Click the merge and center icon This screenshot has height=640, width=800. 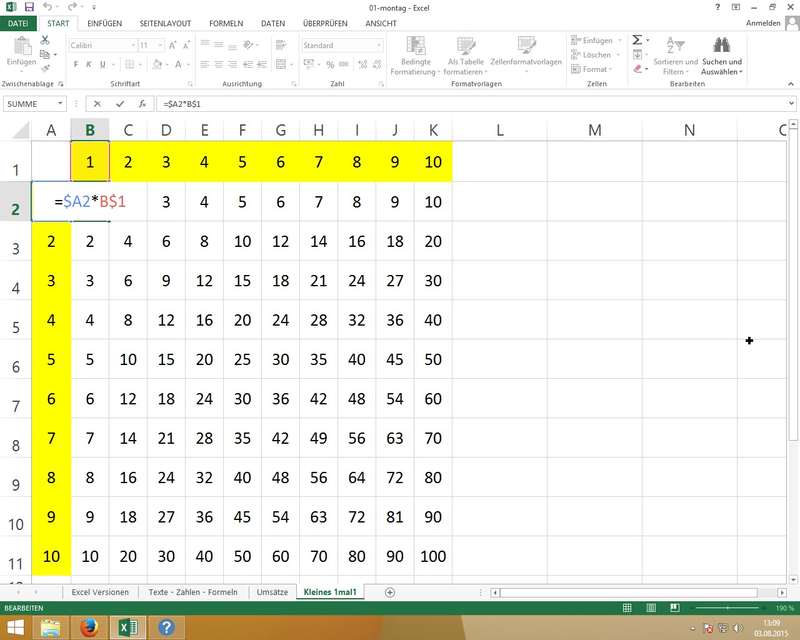pyautogui.click(x=281, y=64)
